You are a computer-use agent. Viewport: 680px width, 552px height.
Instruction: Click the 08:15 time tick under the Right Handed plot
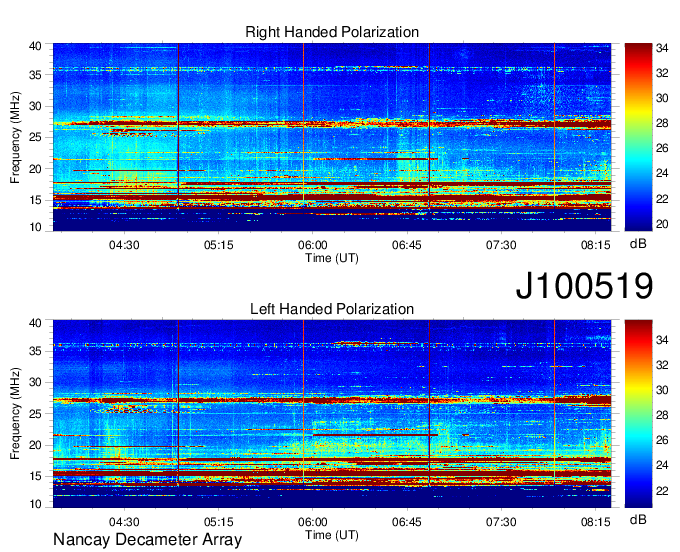[x=595, y=245]
